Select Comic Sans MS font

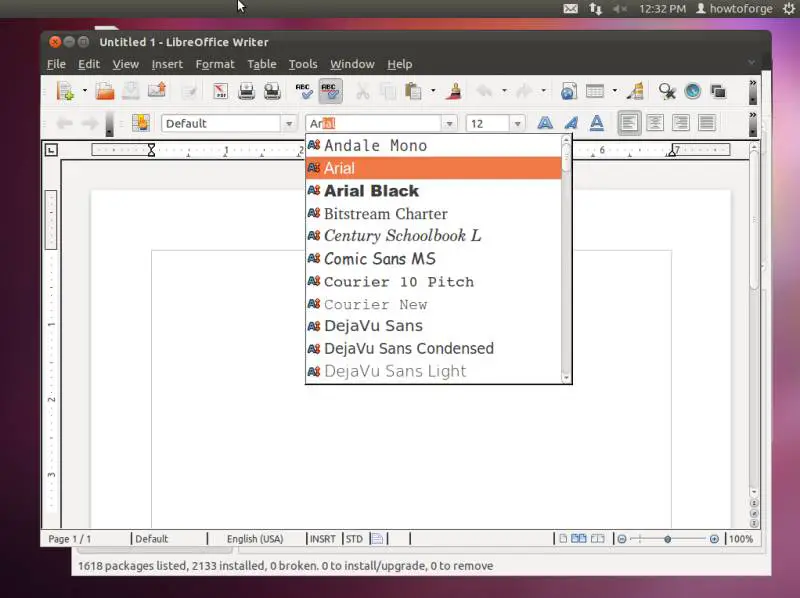pyautogui.click(x=433, y=259)
